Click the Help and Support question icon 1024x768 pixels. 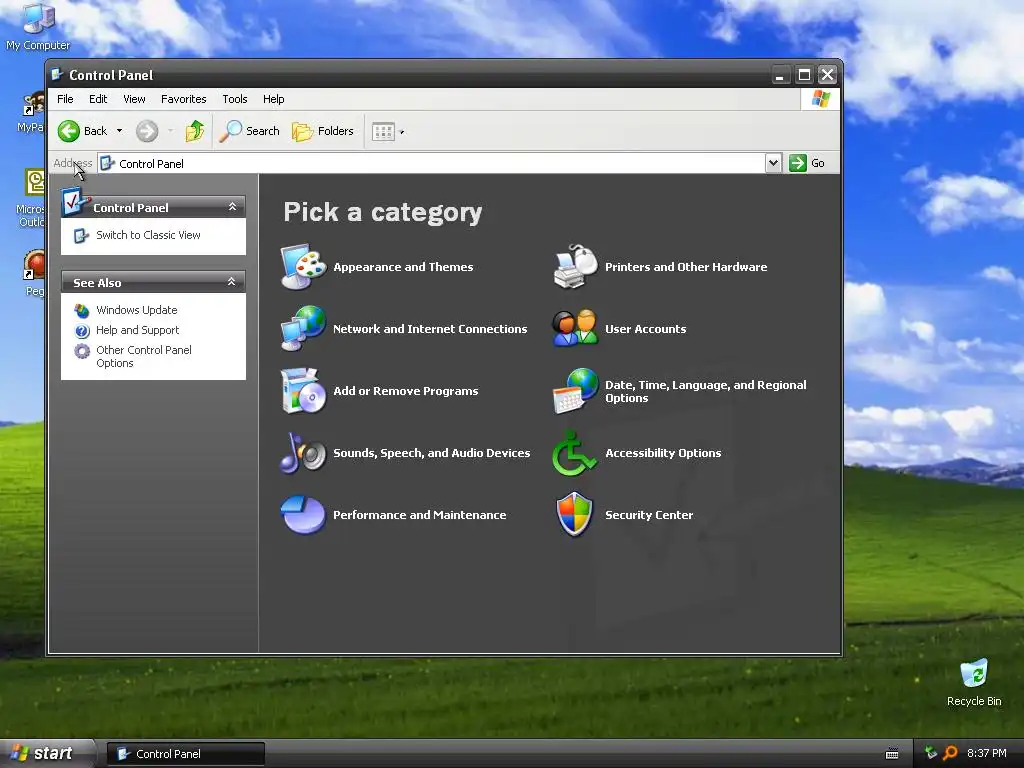pos(82,330)
